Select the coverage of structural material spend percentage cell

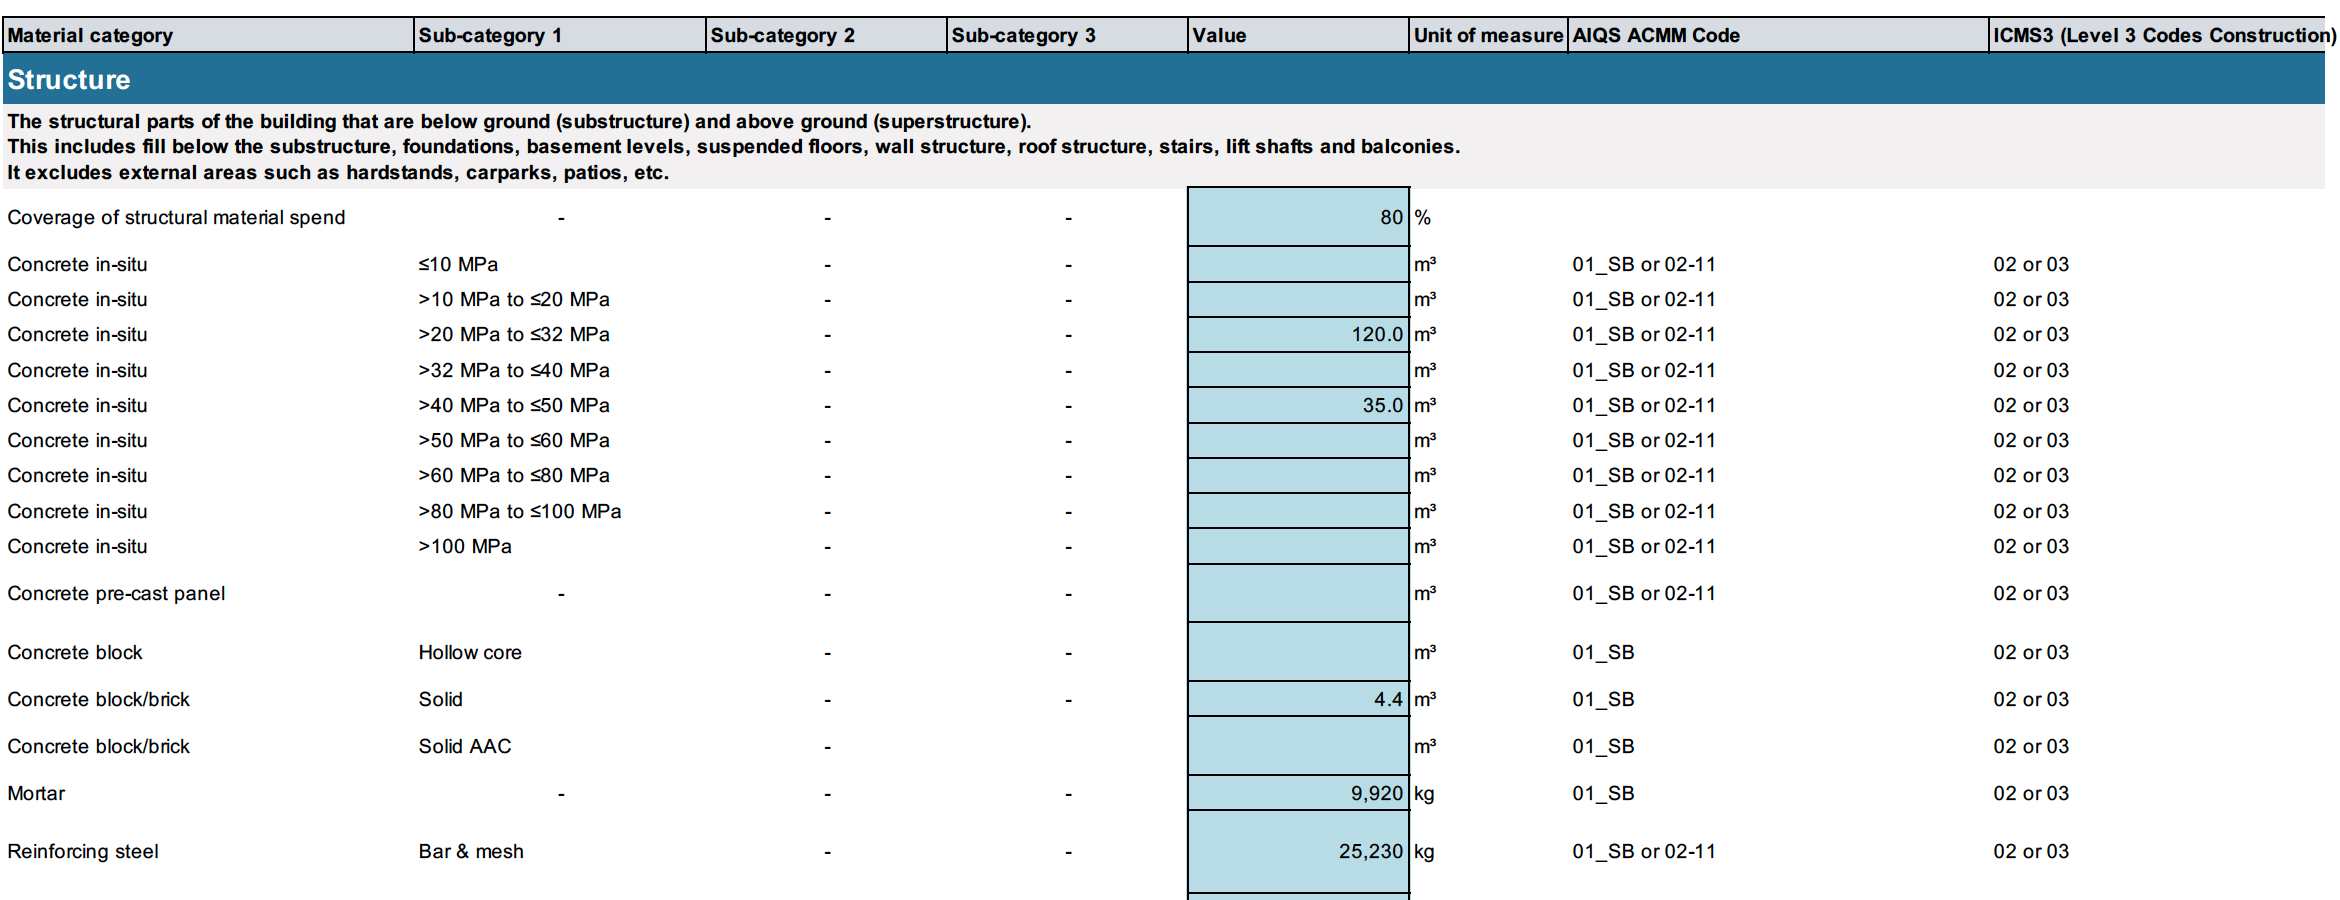point(1297,217)
